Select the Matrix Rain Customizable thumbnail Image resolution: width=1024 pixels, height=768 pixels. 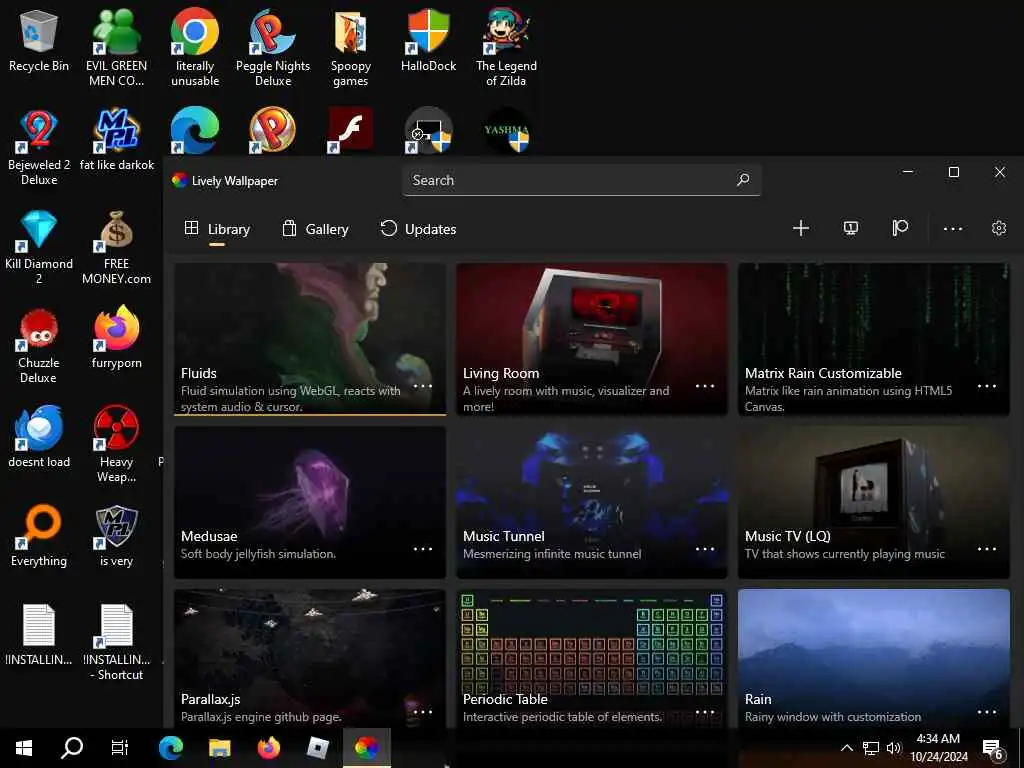[874, 339]
